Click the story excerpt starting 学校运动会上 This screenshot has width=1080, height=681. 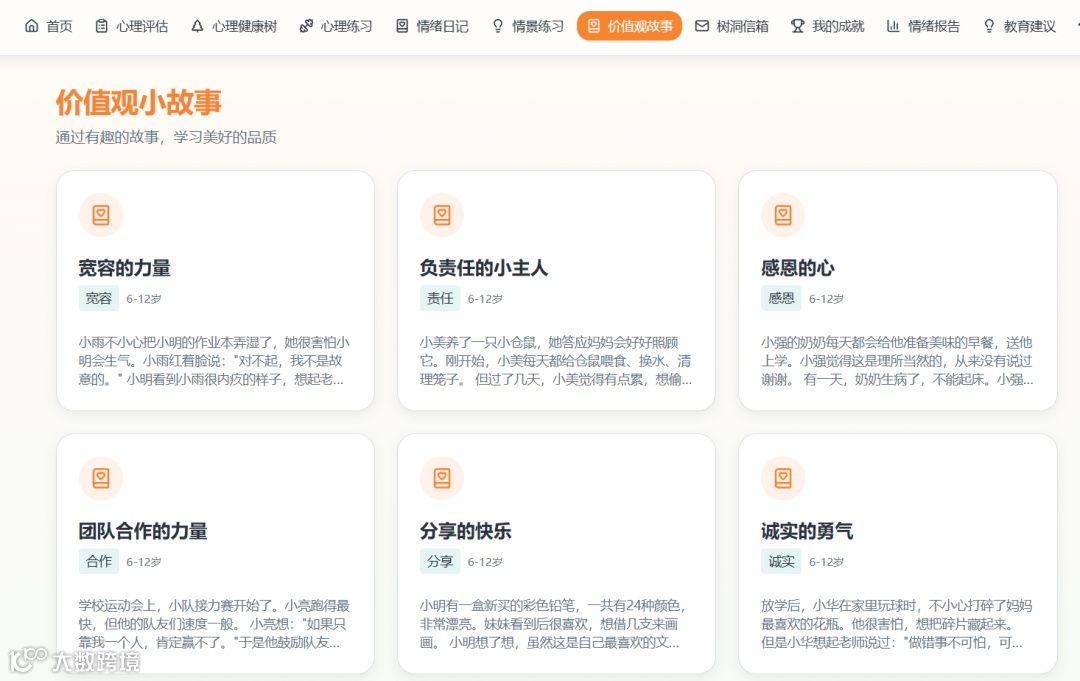point(214,624)
